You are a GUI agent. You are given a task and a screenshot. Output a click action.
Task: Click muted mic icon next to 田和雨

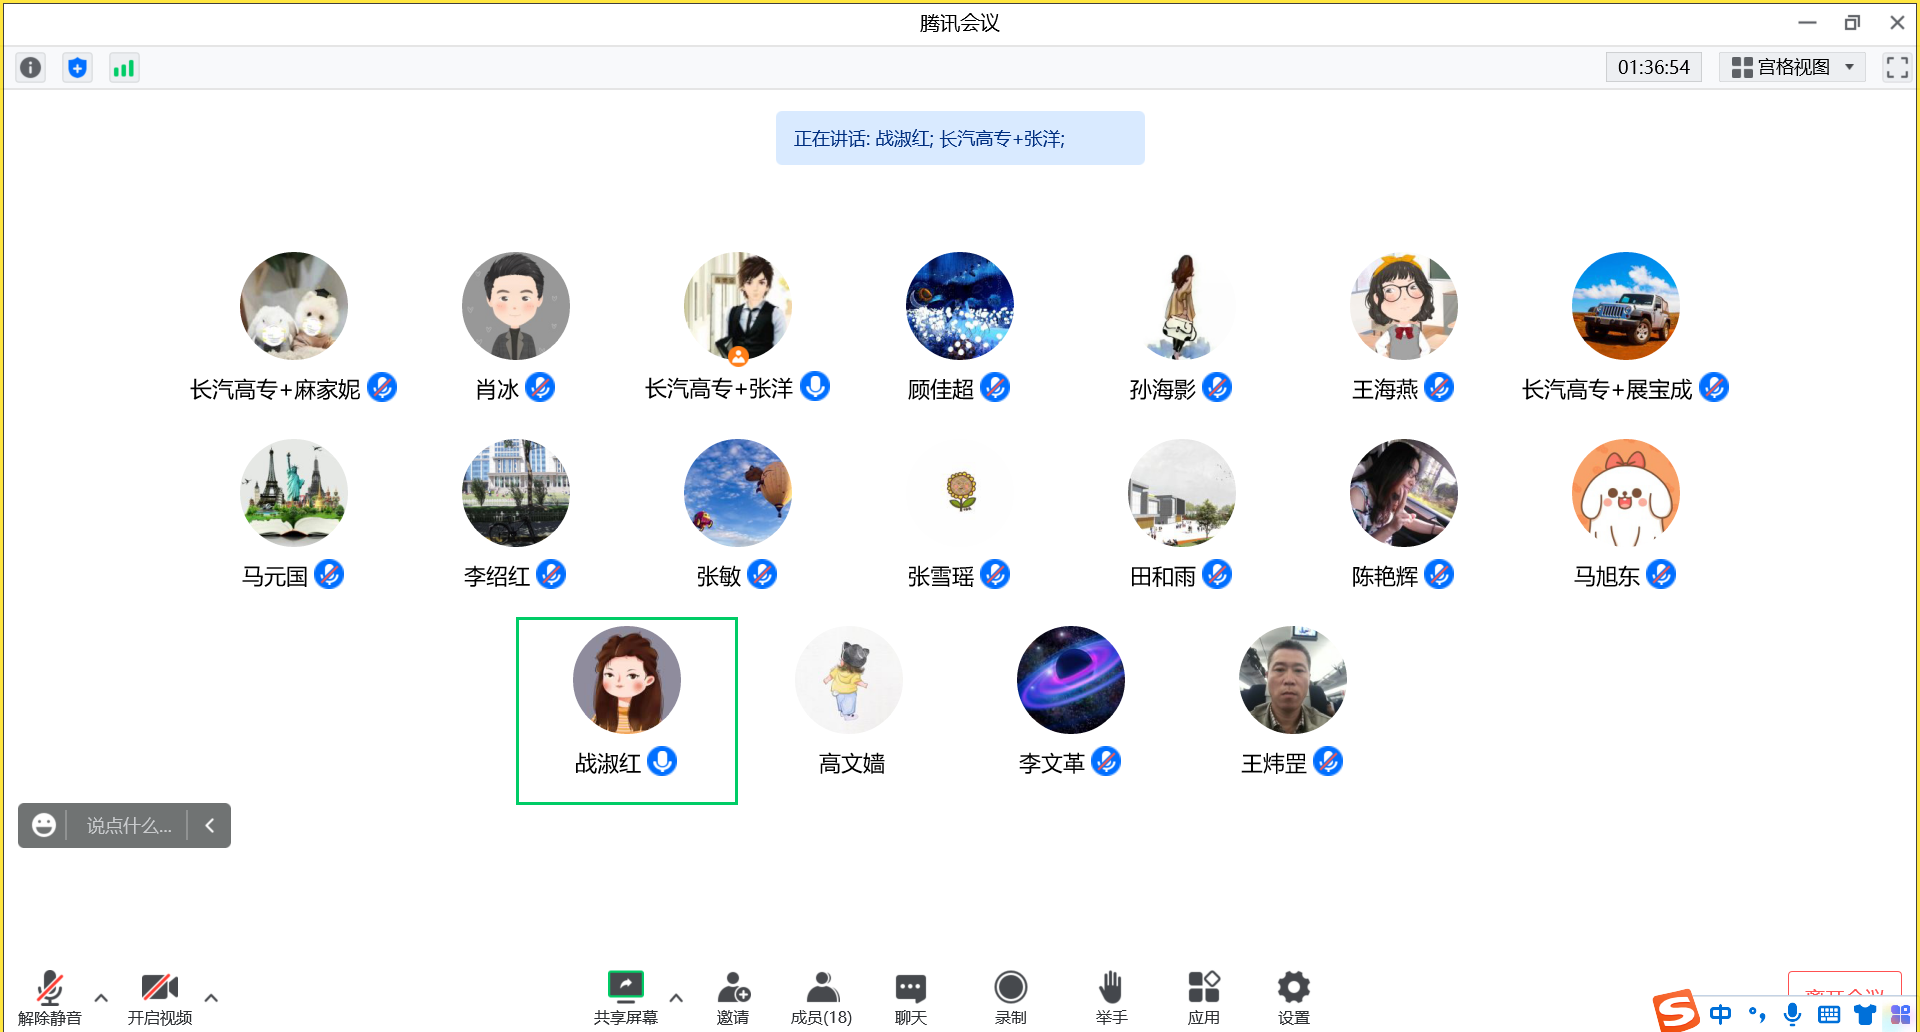pyautogui.click(x=1217, y=574)
